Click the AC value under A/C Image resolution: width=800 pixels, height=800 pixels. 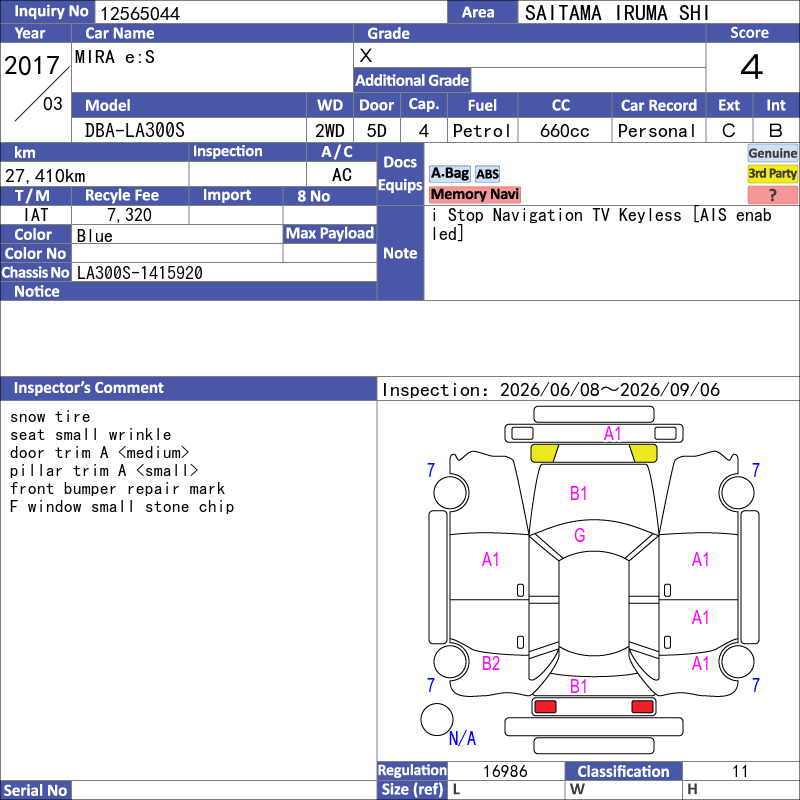point(342,175)
